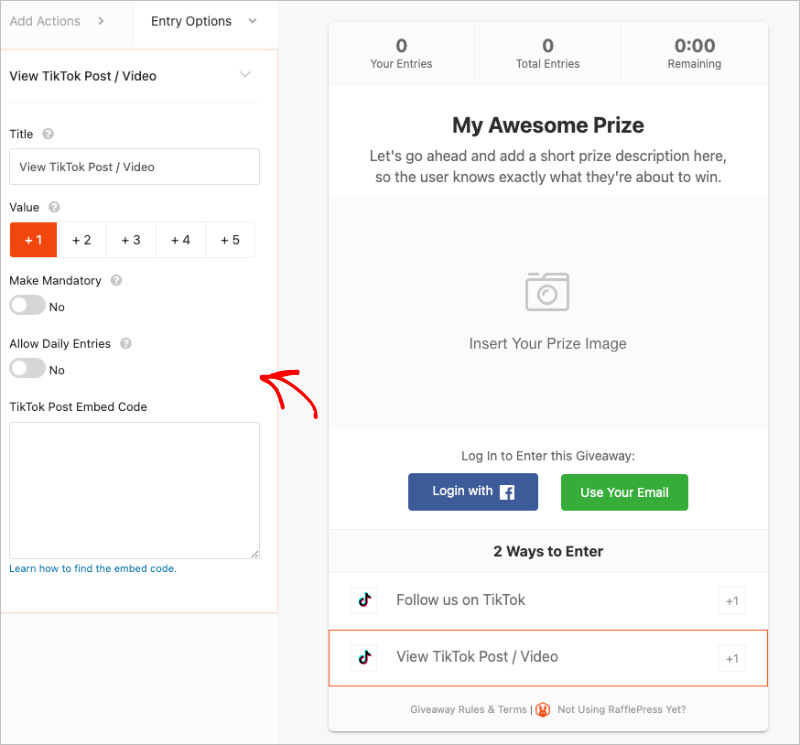Viewport: 800px width, 745px height.
Task: Select the Entry Options tab
Action: 191,21
